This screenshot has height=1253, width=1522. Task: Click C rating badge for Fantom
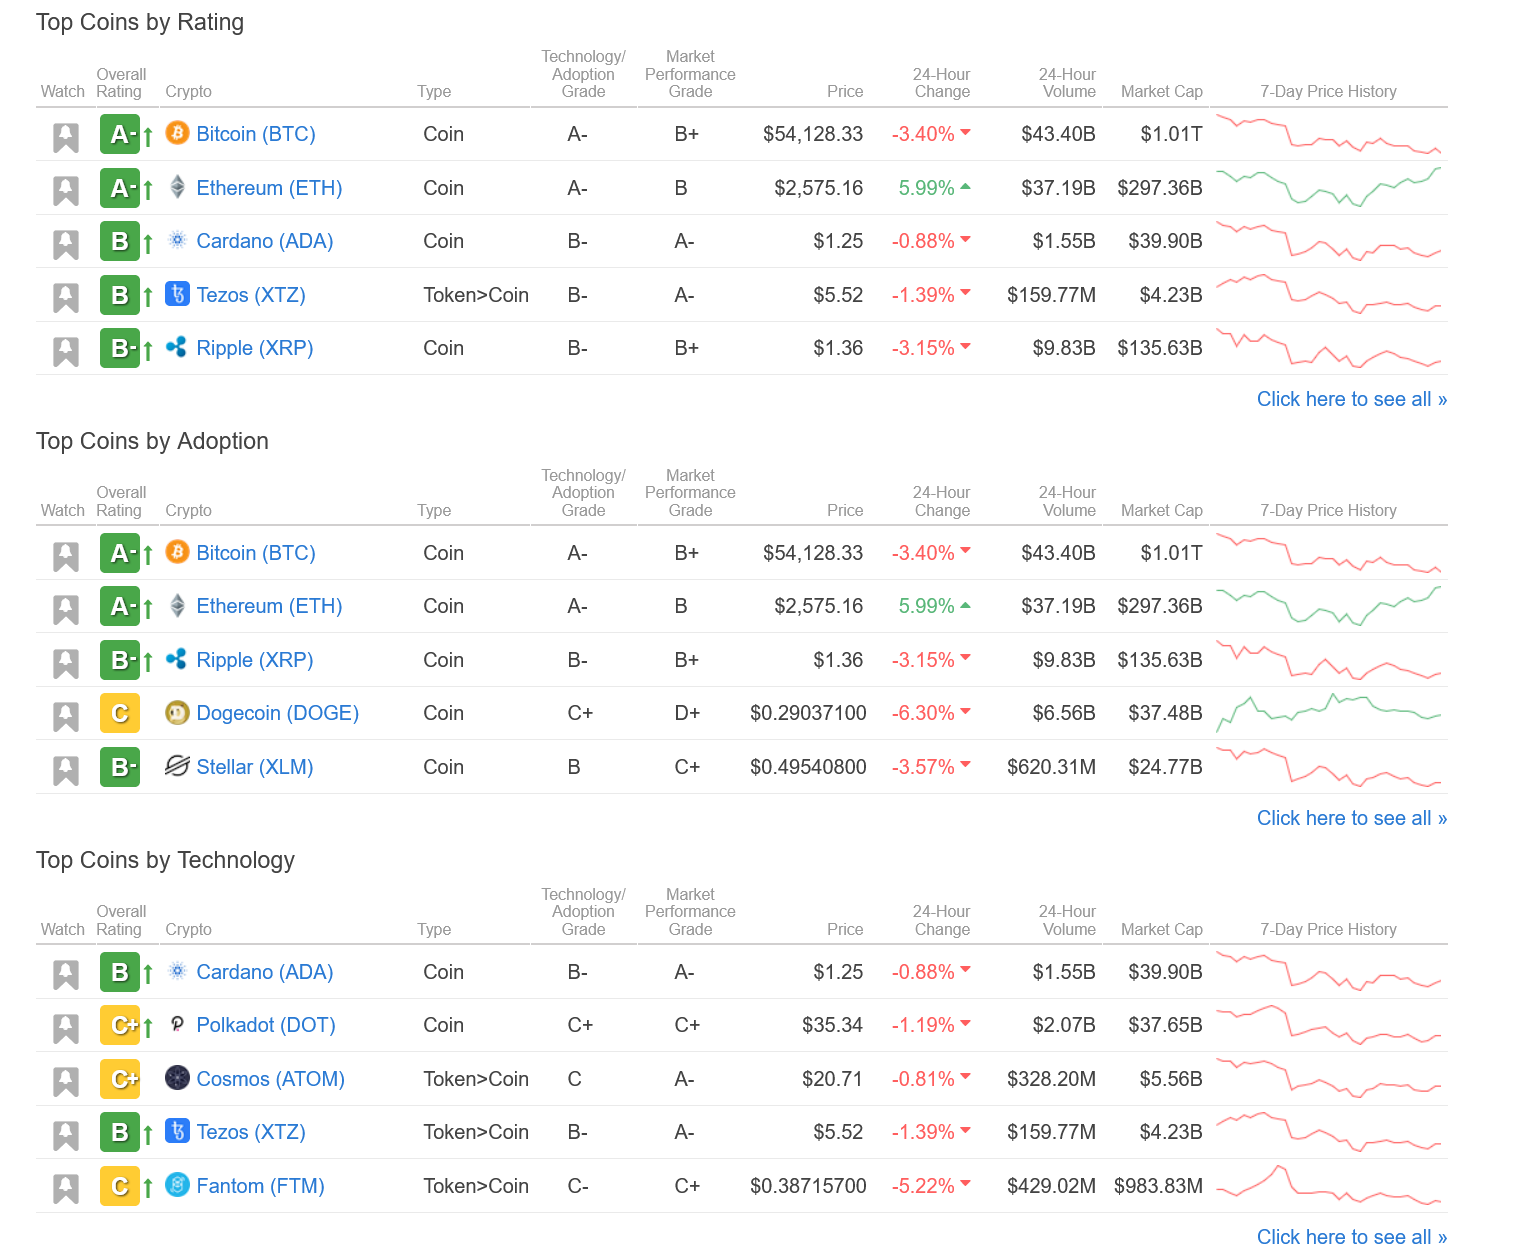tap(120, 1186)
